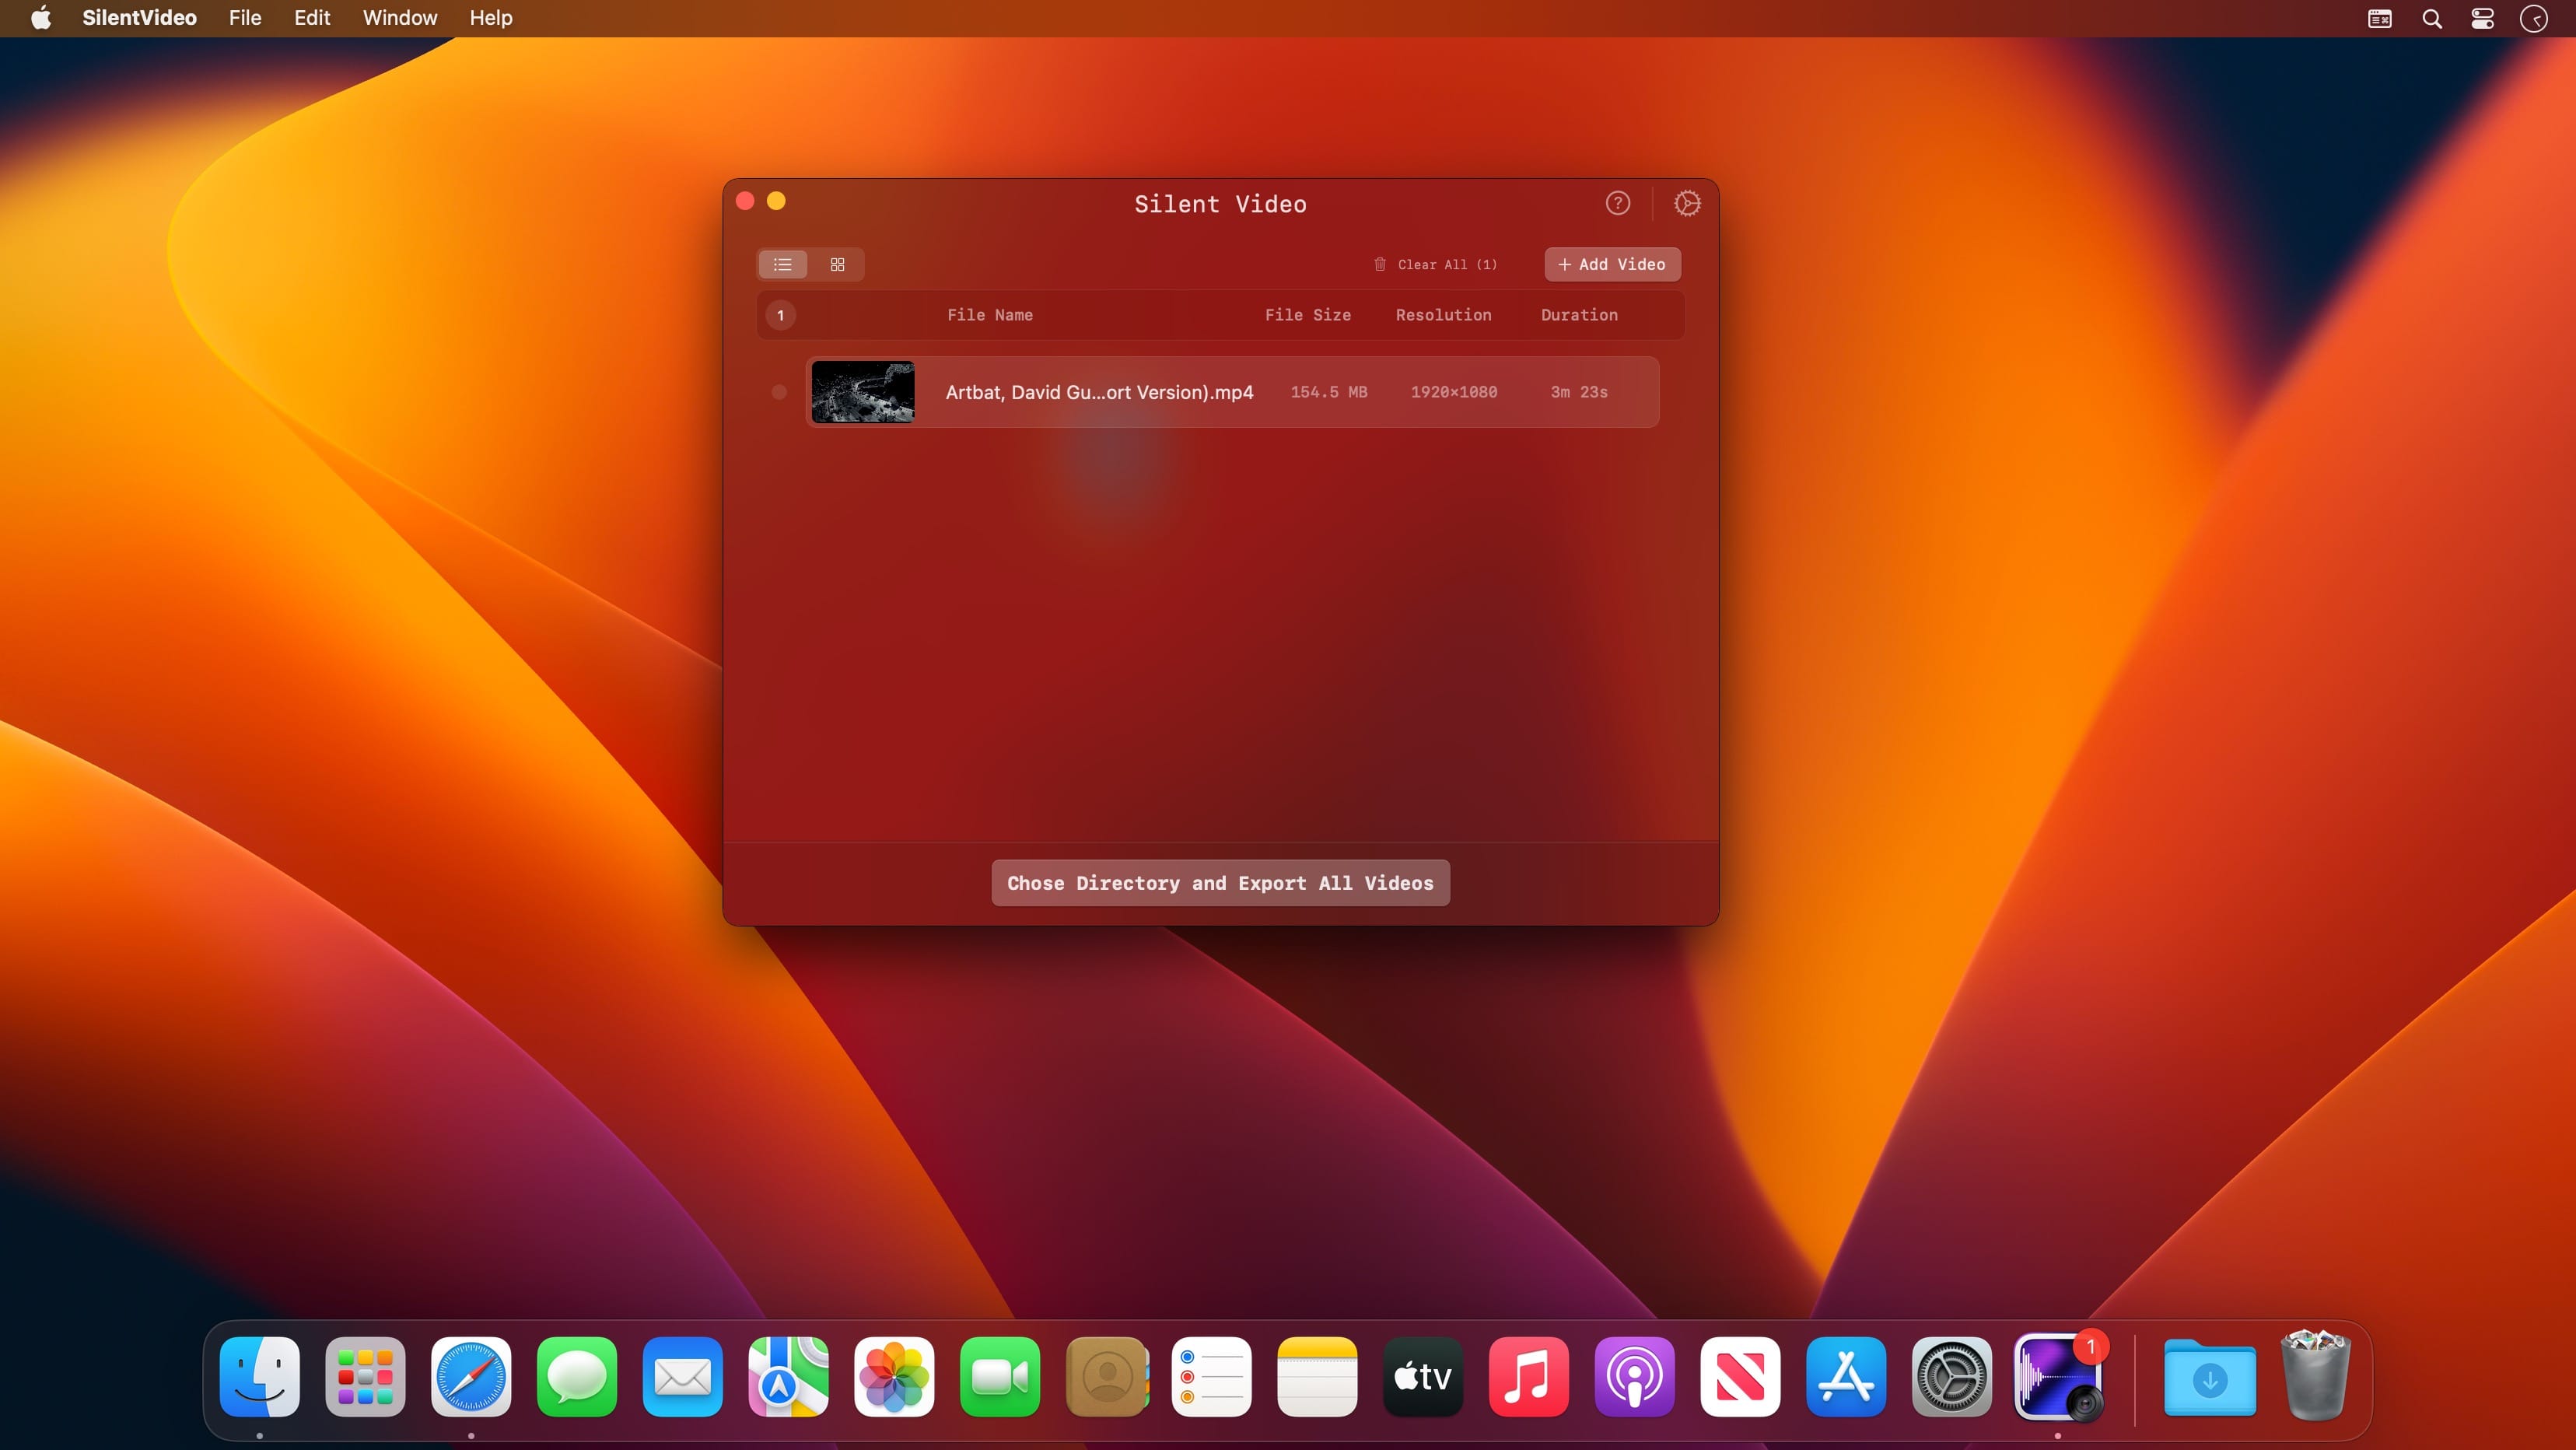Viewport: 2576px width, 1450px height.
Task: Select the radio dot beside Artbat video
Action: point(779,392)
